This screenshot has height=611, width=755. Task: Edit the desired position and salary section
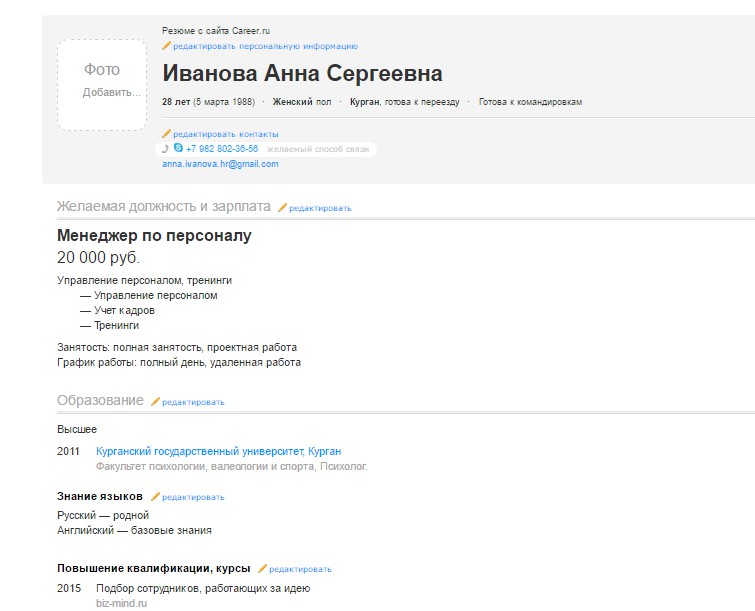coord(320,208)
